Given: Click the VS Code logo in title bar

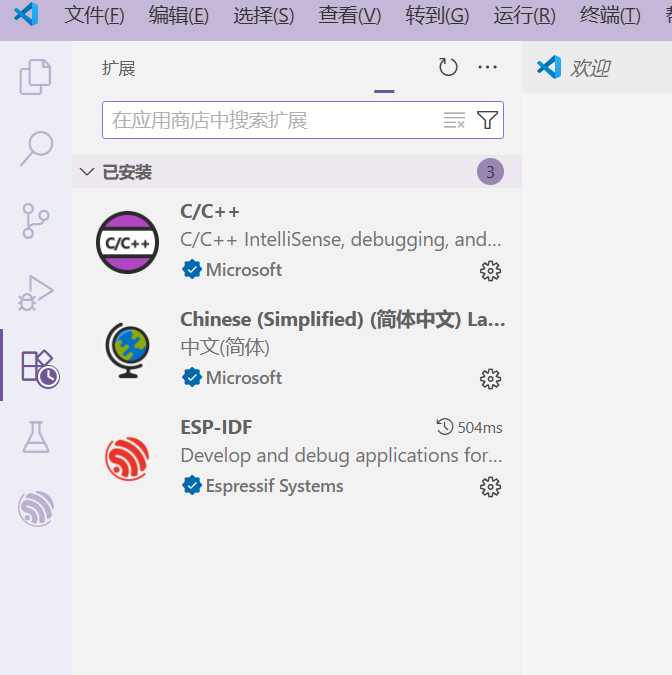Looking at the screenshot, I should click(x=26, y=14).
